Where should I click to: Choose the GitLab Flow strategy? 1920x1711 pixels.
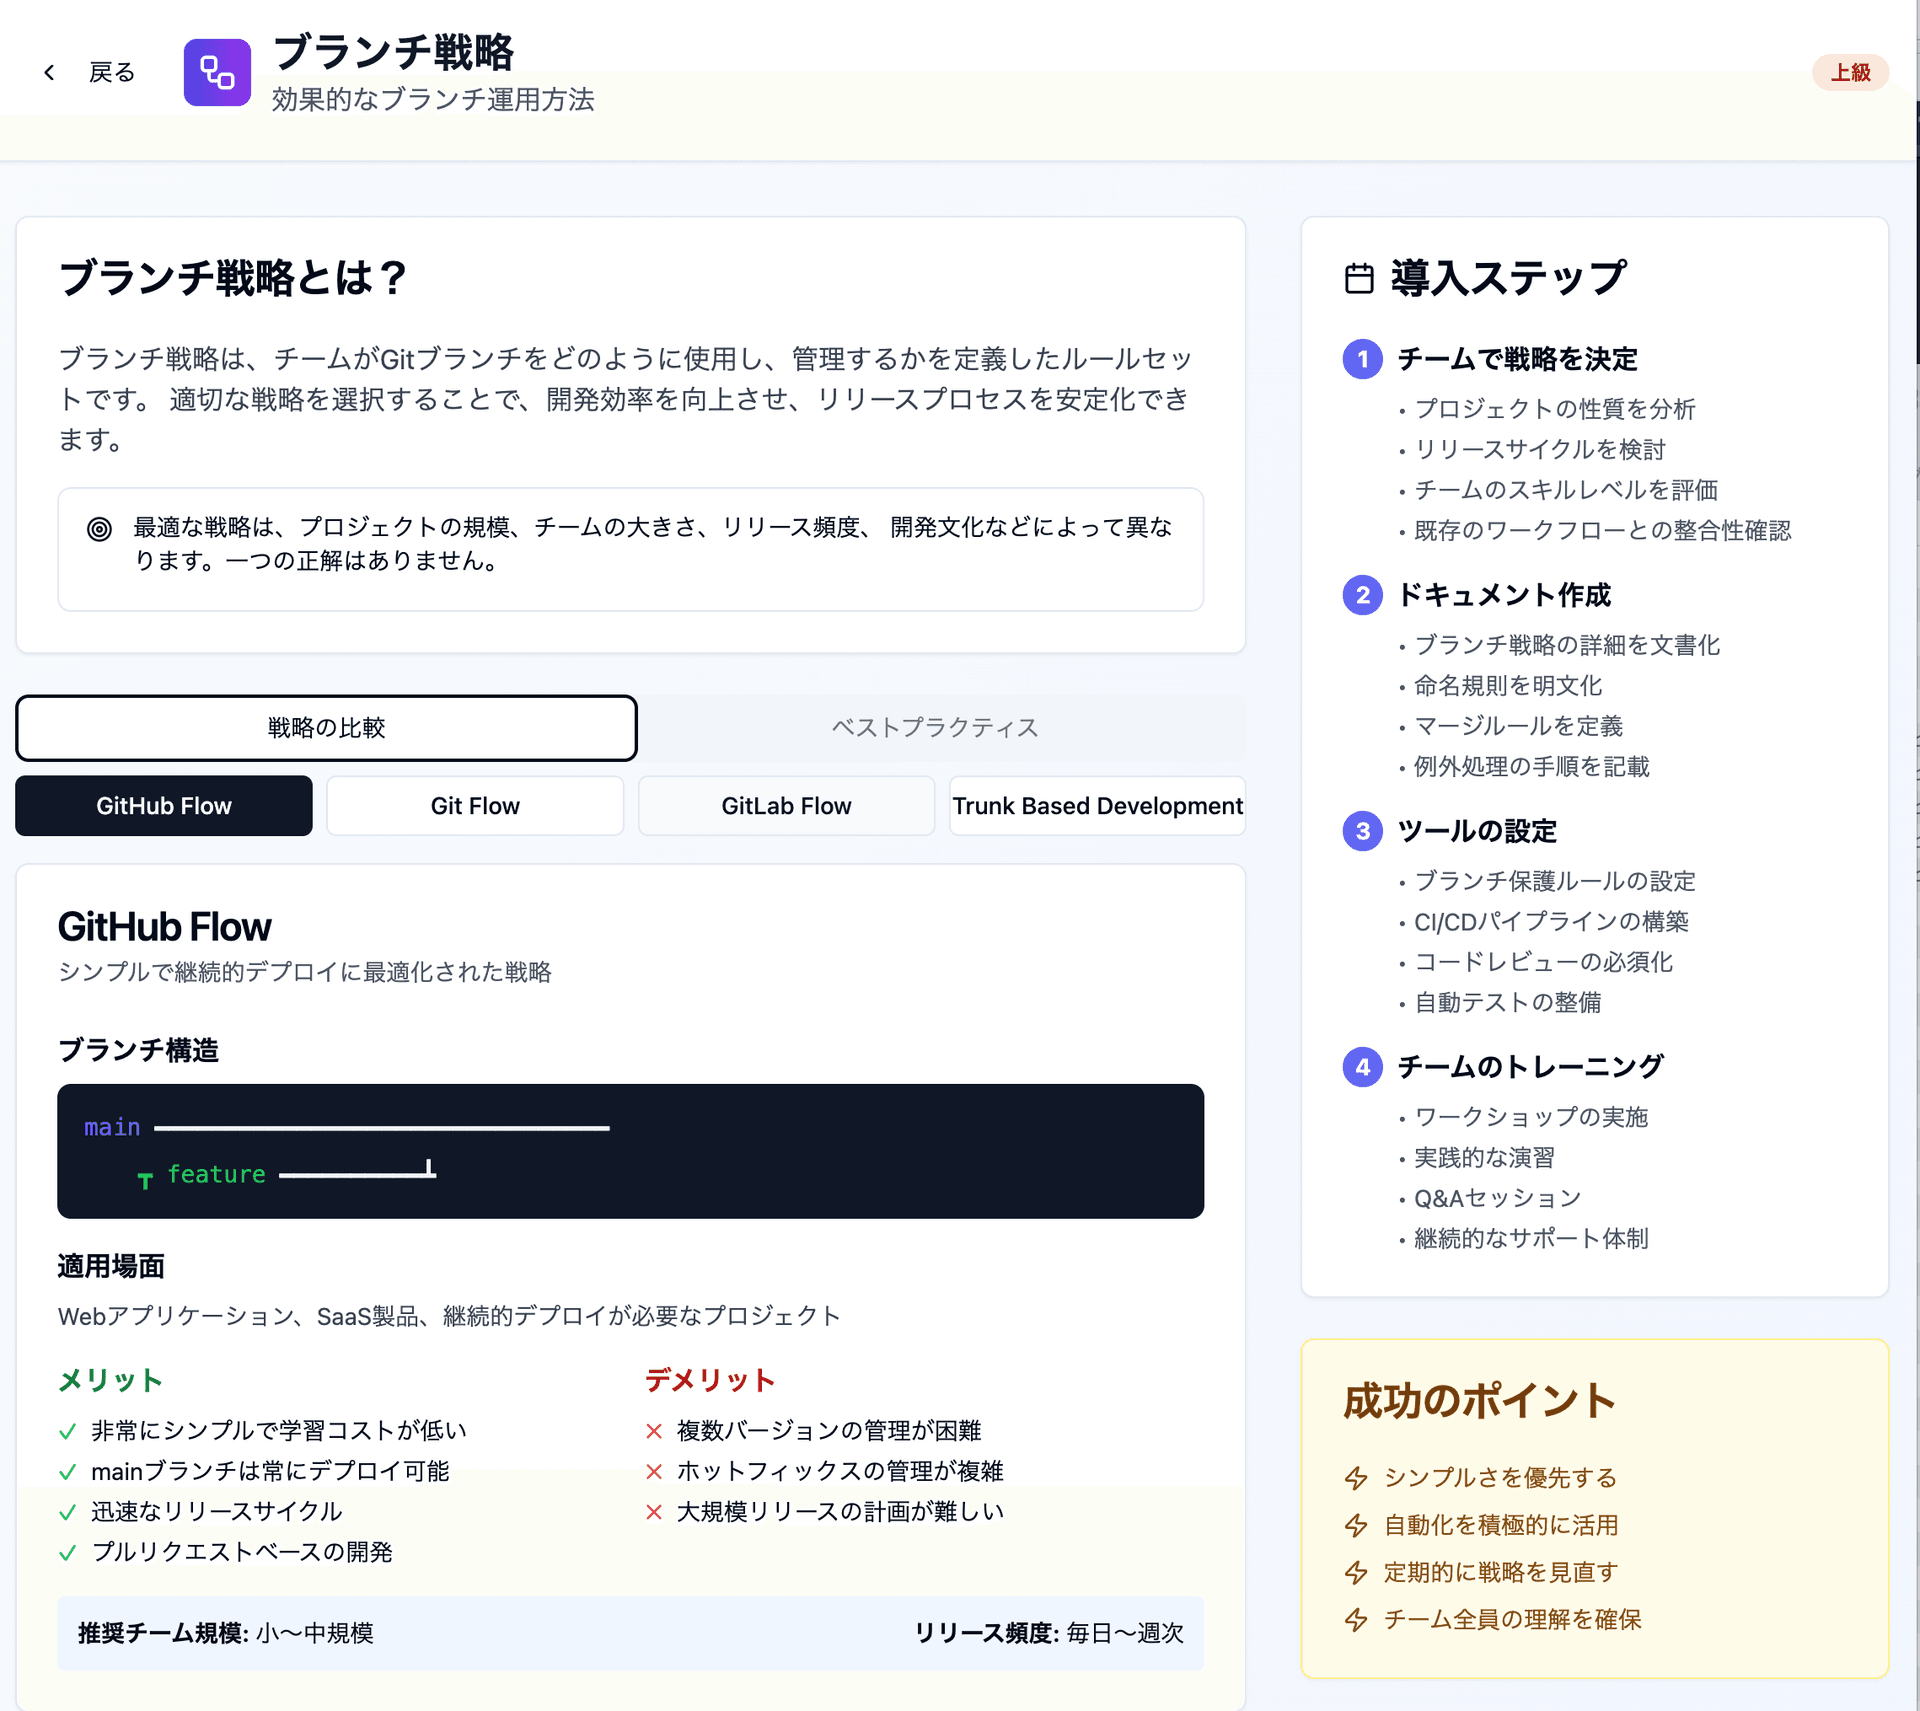(786, 806)
